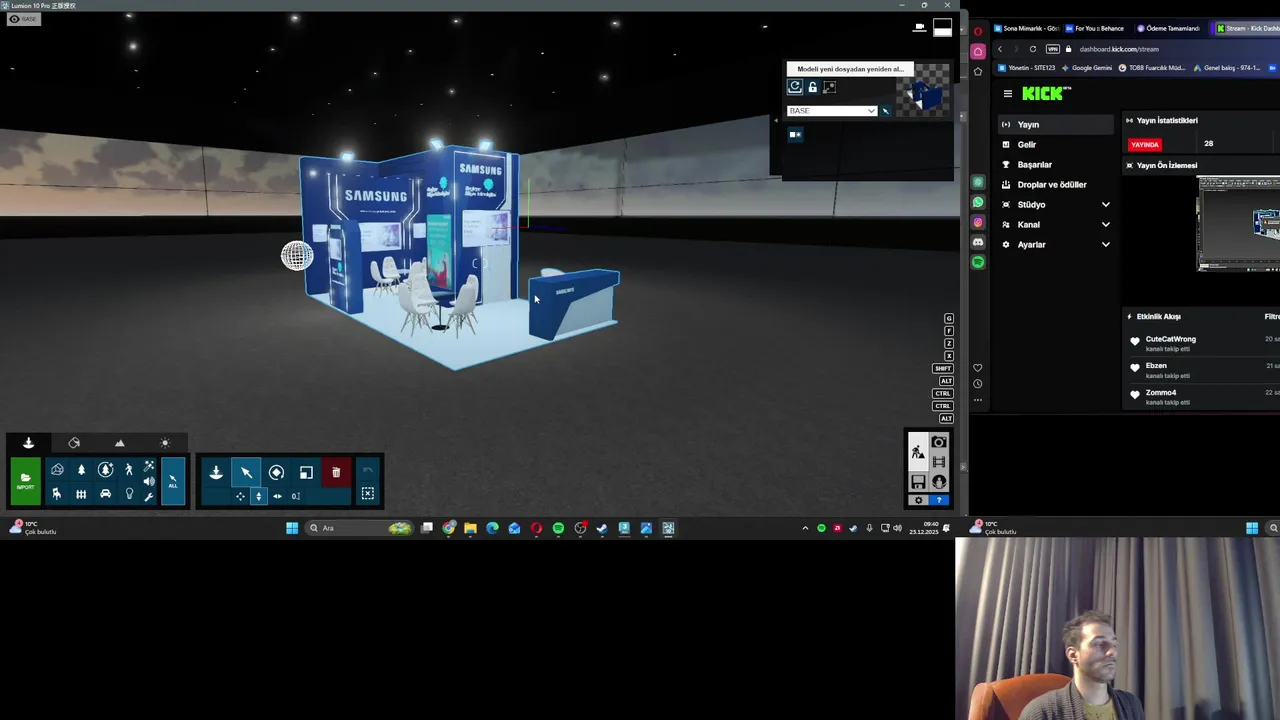The image size is (1280, 720).
Task: Click the taskbar Ara search box
Action: pos(358,528)
